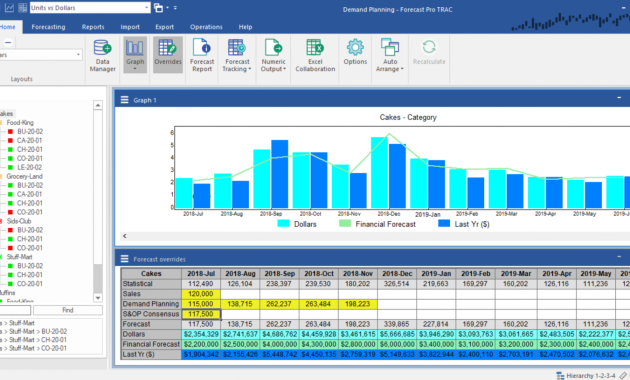
Task: Open the Numeric Output dropdown arrow
Action: point(284,69)
